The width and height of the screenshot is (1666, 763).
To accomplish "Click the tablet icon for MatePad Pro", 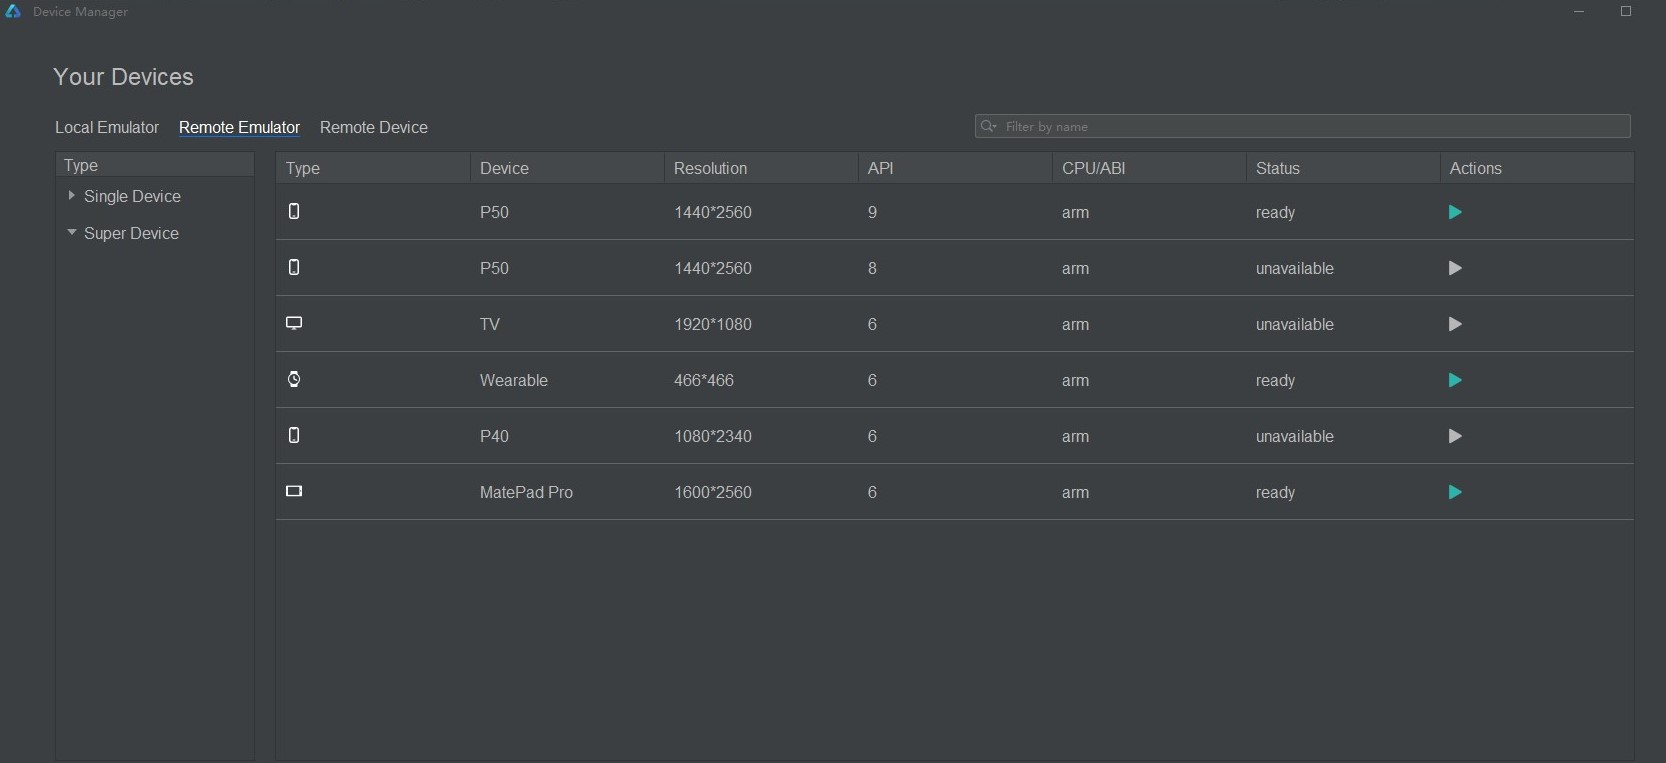I will click(x=294, y=491).
